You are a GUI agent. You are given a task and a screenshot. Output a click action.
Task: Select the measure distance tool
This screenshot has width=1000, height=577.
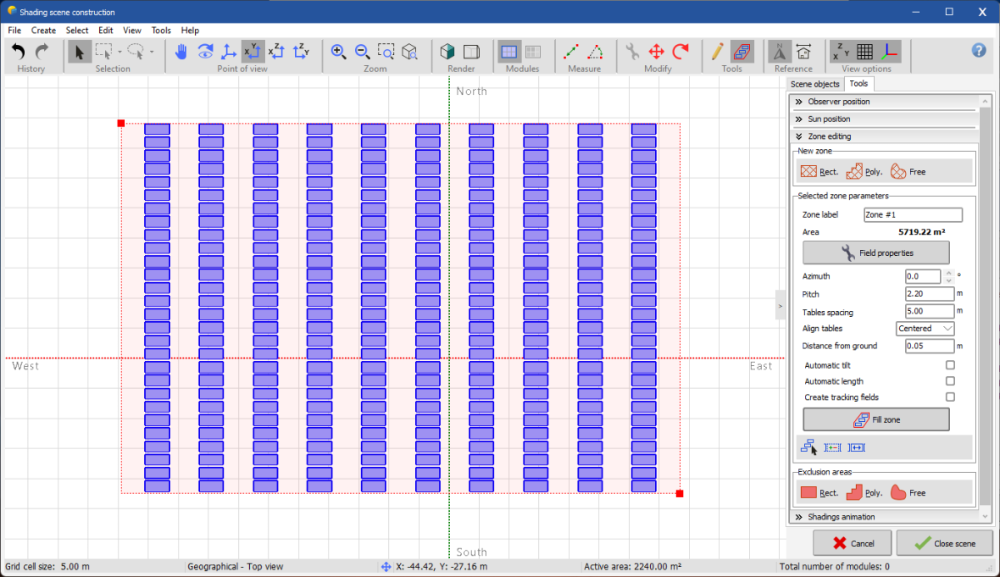click(572, 52)
